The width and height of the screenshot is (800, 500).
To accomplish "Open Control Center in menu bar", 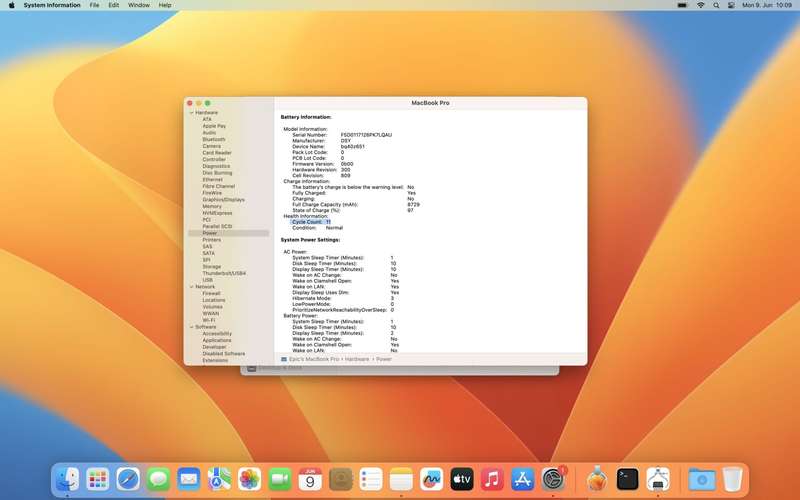I will pyautogui.click(x=731, y=5).
